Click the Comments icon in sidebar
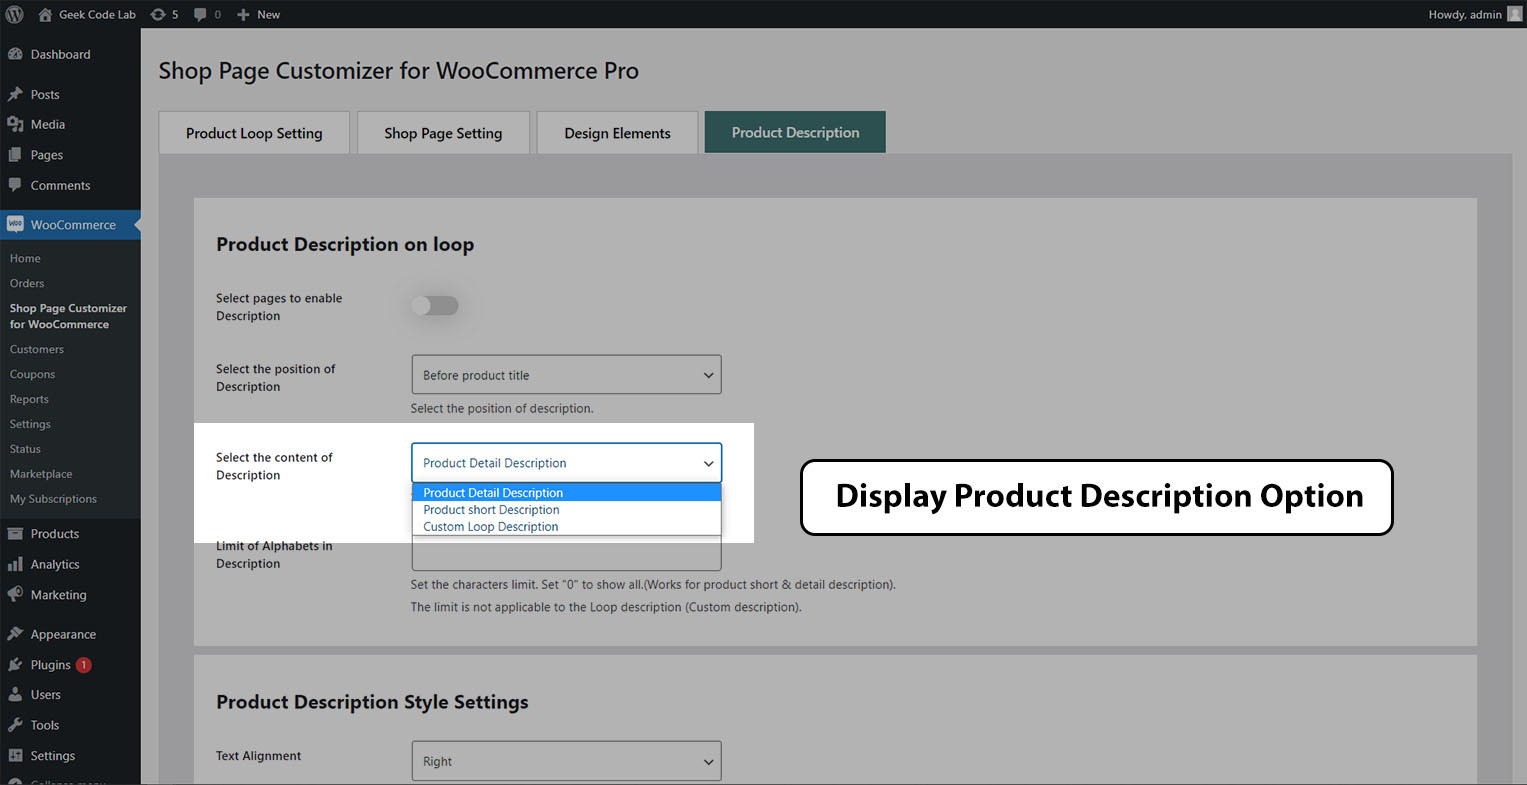 click(15, 185)
